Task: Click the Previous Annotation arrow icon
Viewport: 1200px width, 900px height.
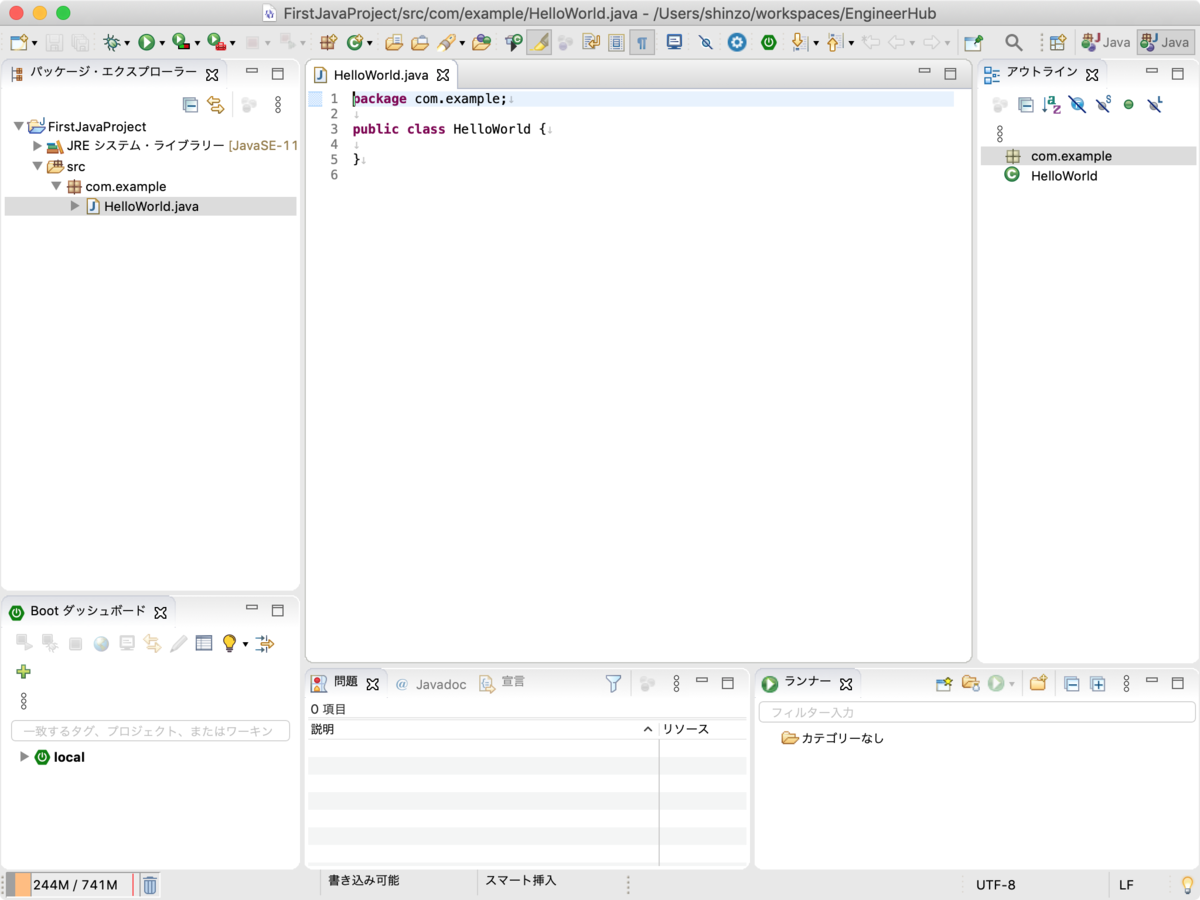Action: point(834,42)
